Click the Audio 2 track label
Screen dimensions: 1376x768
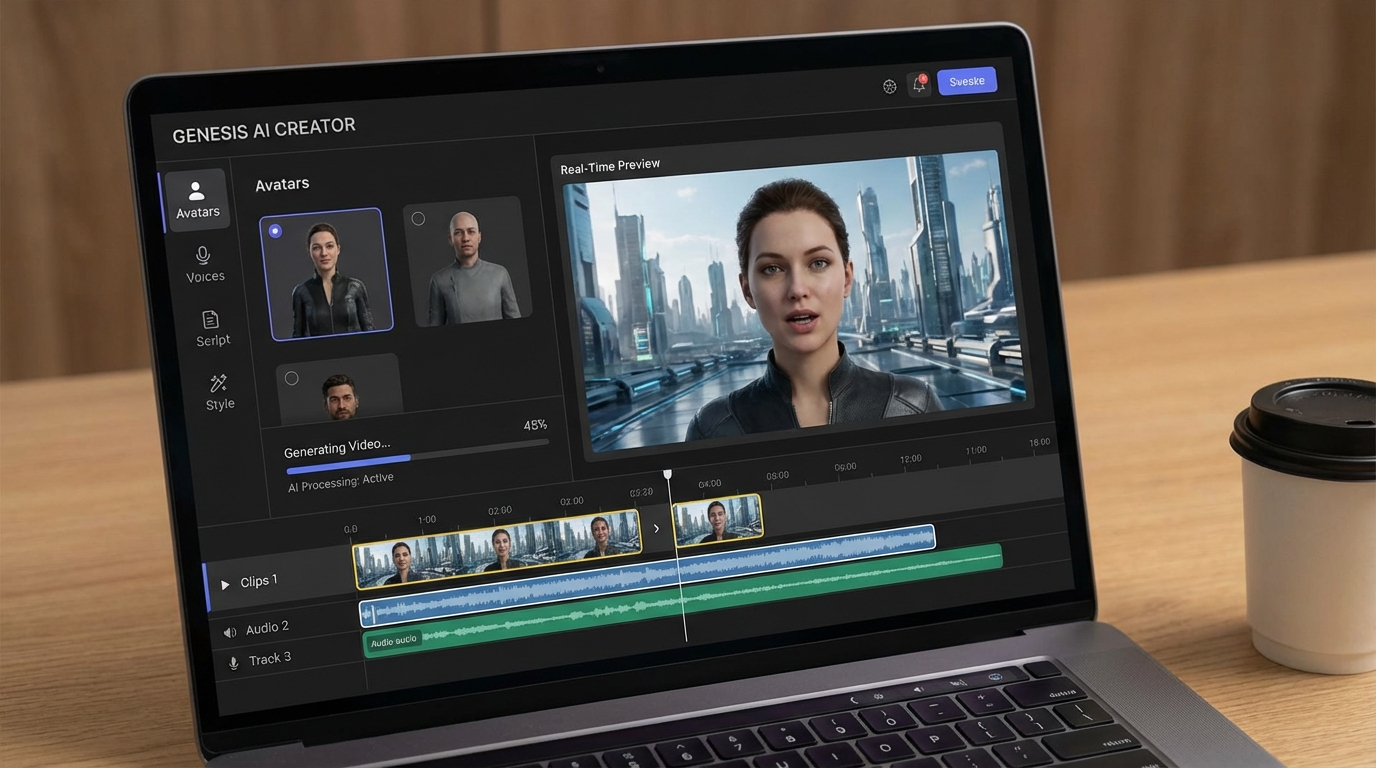[x=267, y=628]
